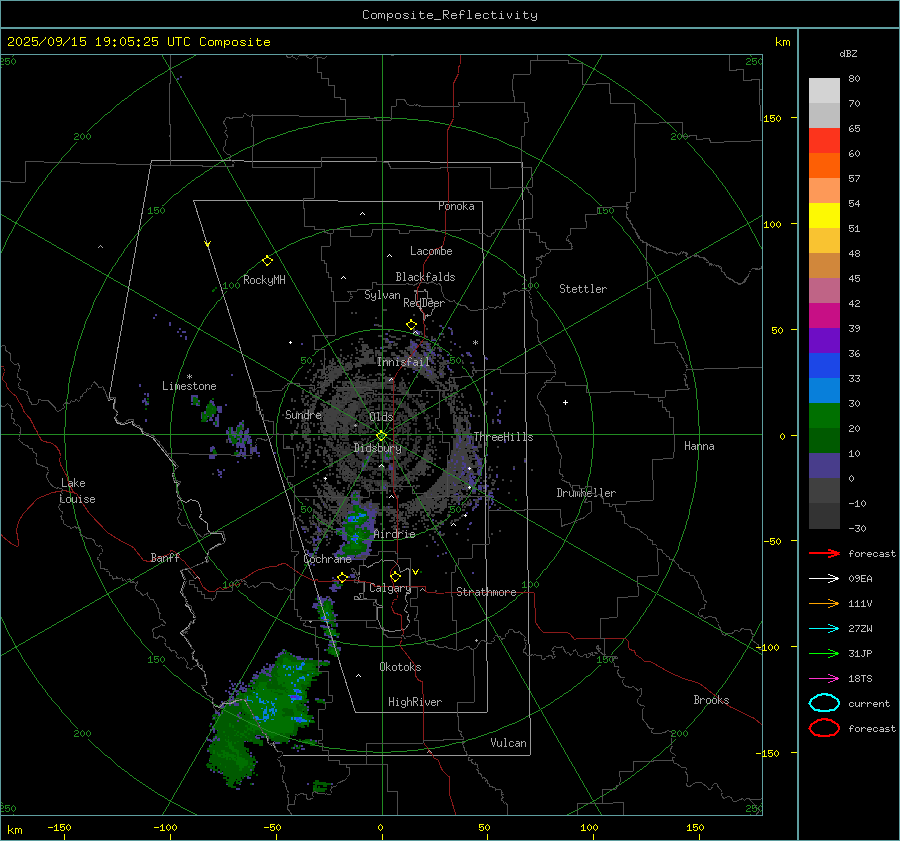Click the Stettler city label

583,289
